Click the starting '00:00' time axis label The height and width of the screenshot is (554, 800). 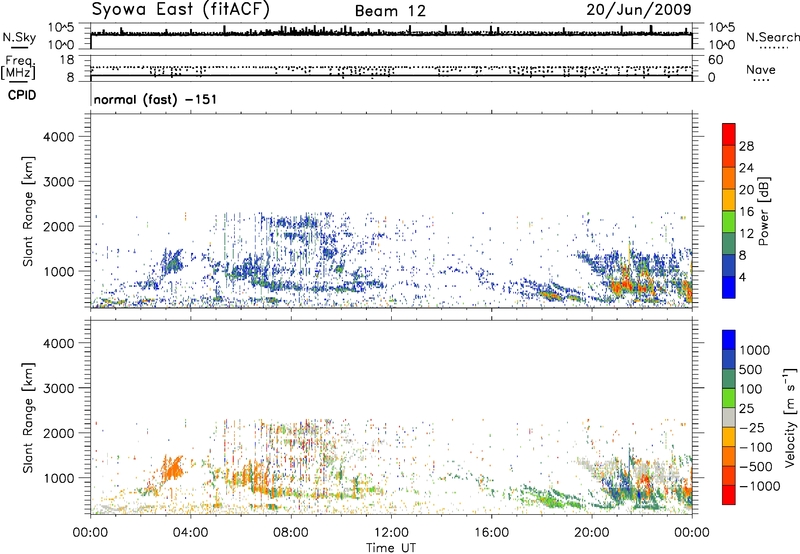pyautogui.click(x=90, y=533)
